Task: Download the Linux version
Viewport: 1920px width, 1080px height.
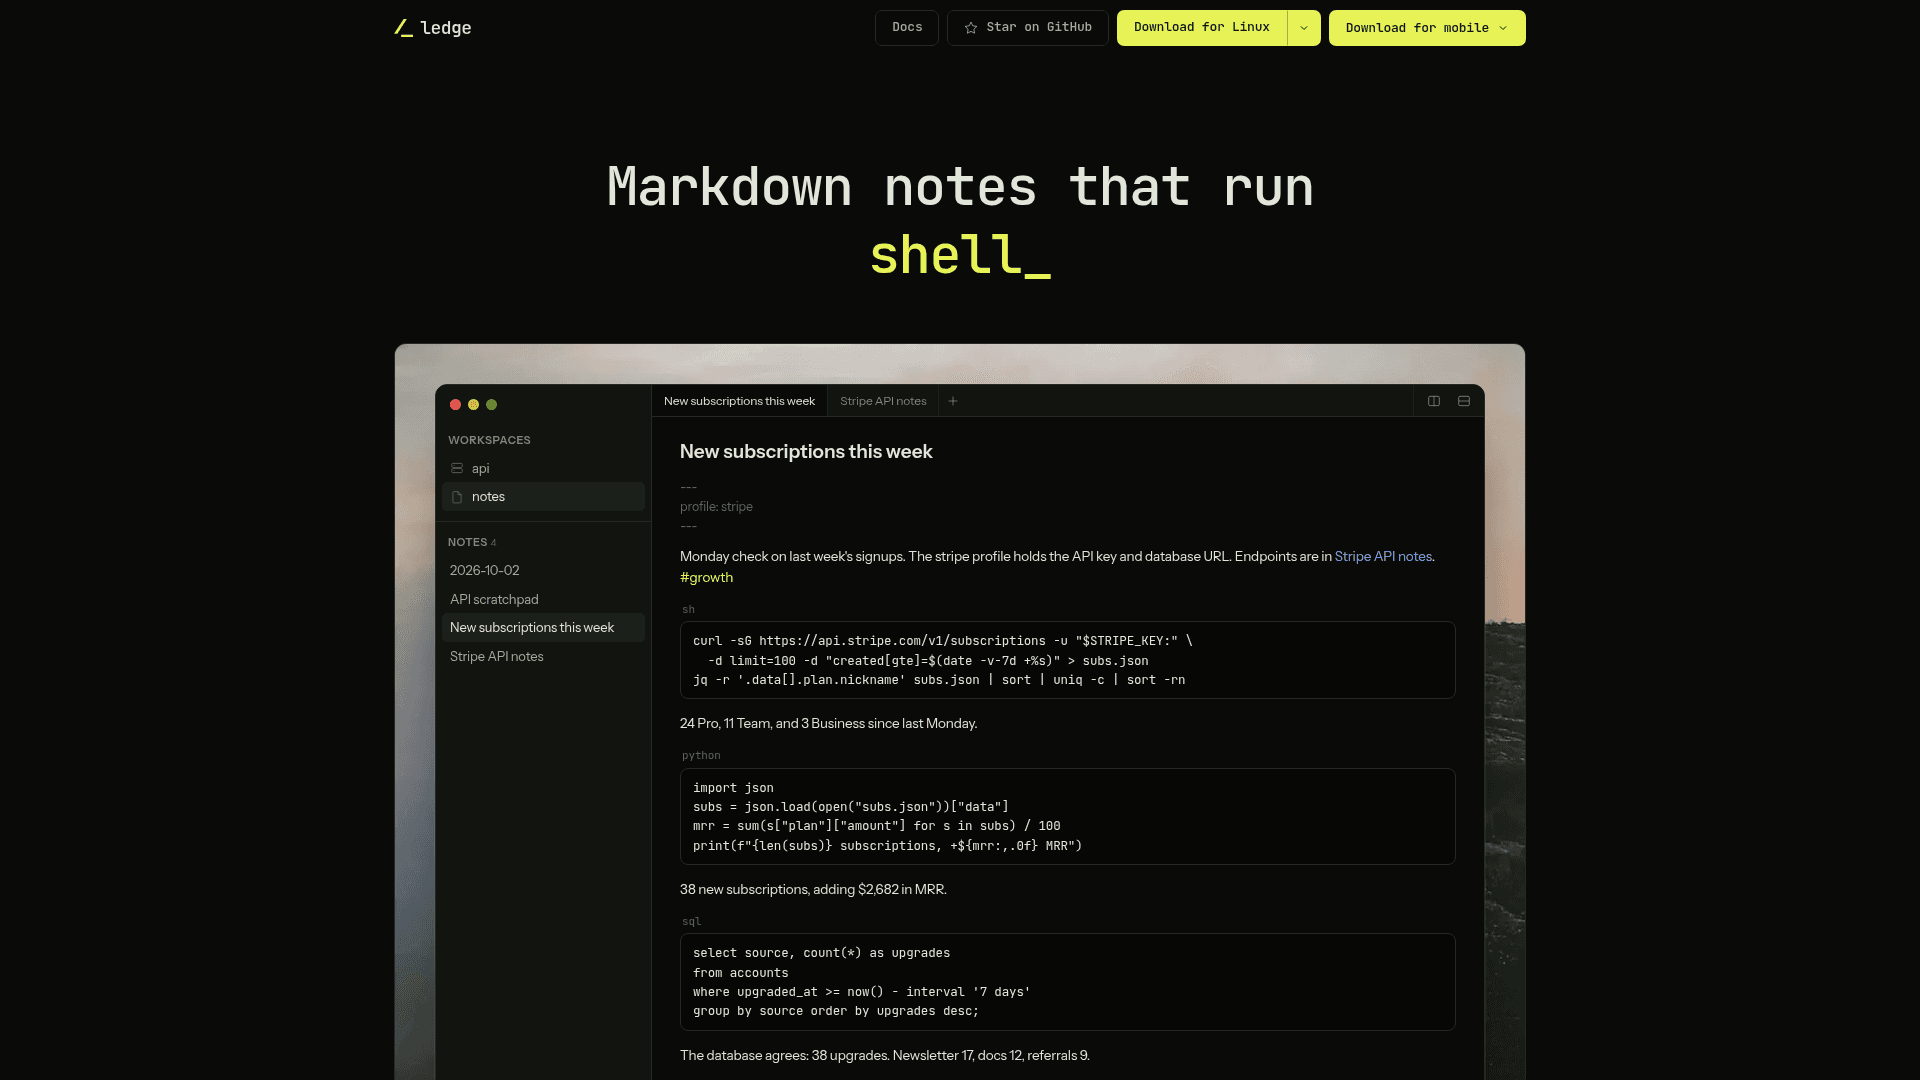Action: coord(1202,28)
